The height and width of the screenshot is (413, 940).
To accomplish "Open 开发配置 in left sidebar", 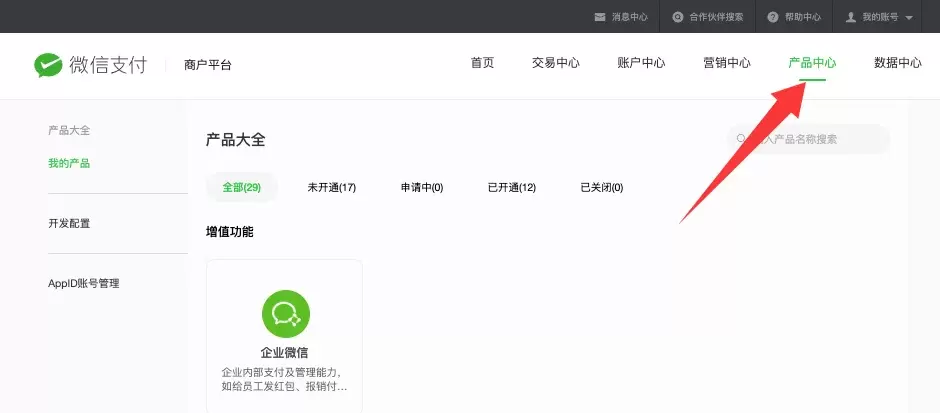I will (69, 224).
